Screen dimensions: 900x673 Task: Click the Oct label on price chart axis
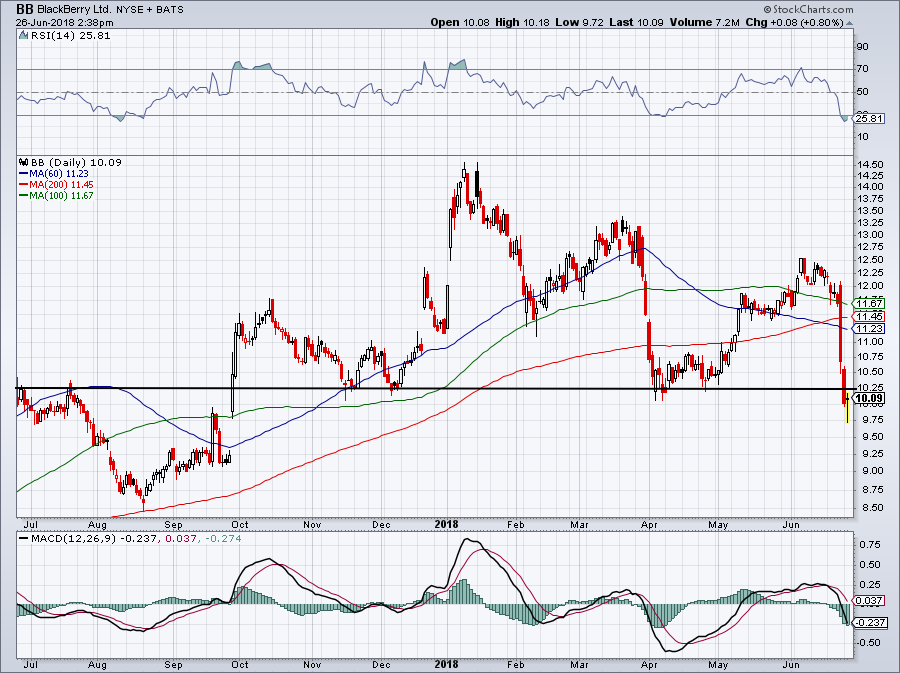point(239,524)
